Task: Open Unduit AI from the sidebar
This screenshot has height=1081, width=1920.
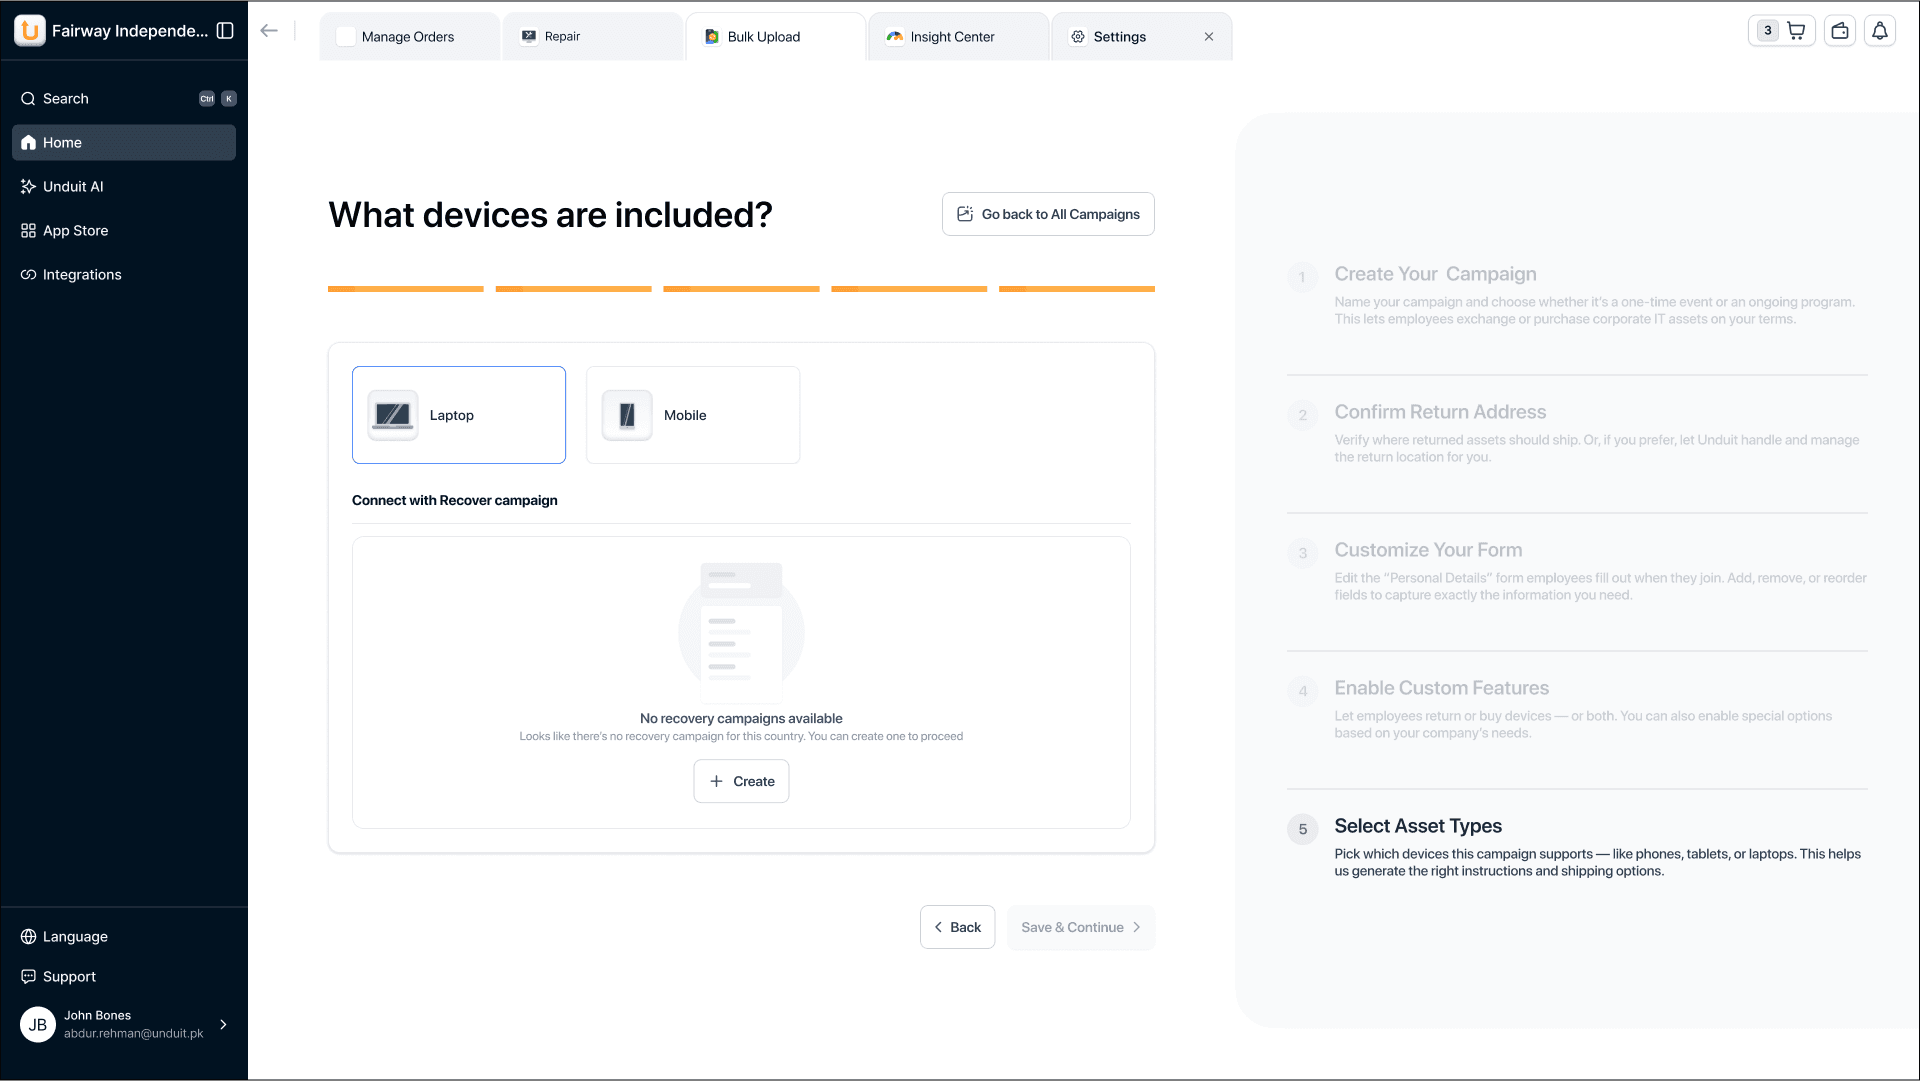Action: pos(72,186)
